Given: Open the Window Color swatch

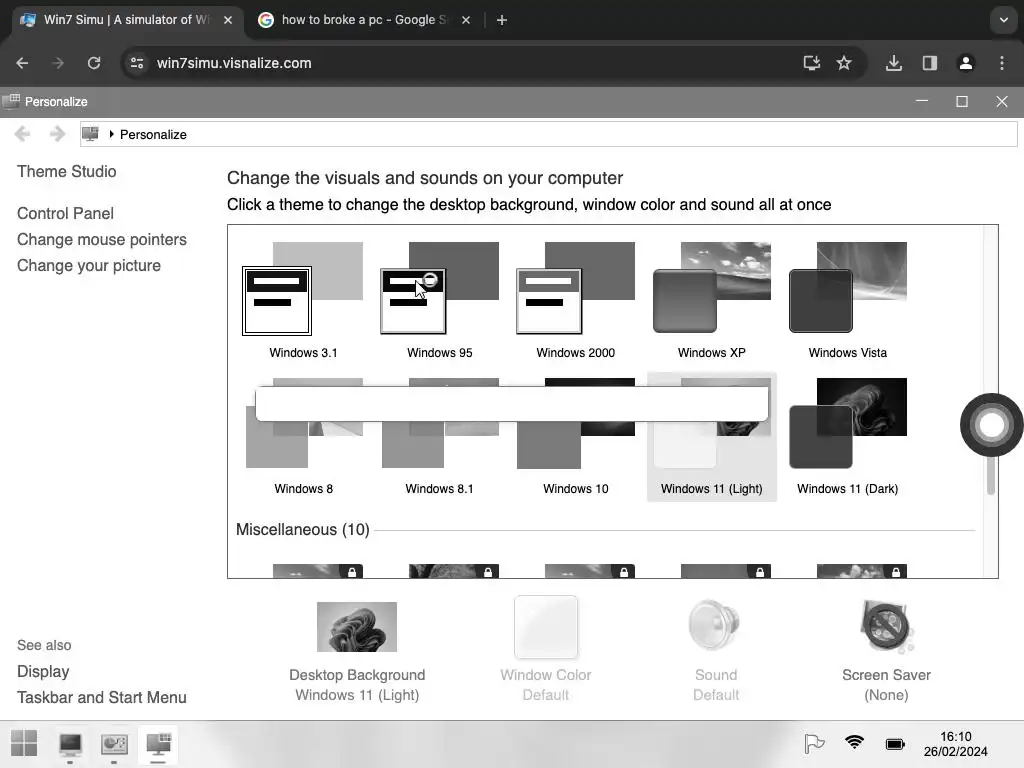Looking at the screenshot, I should (546, 627).
